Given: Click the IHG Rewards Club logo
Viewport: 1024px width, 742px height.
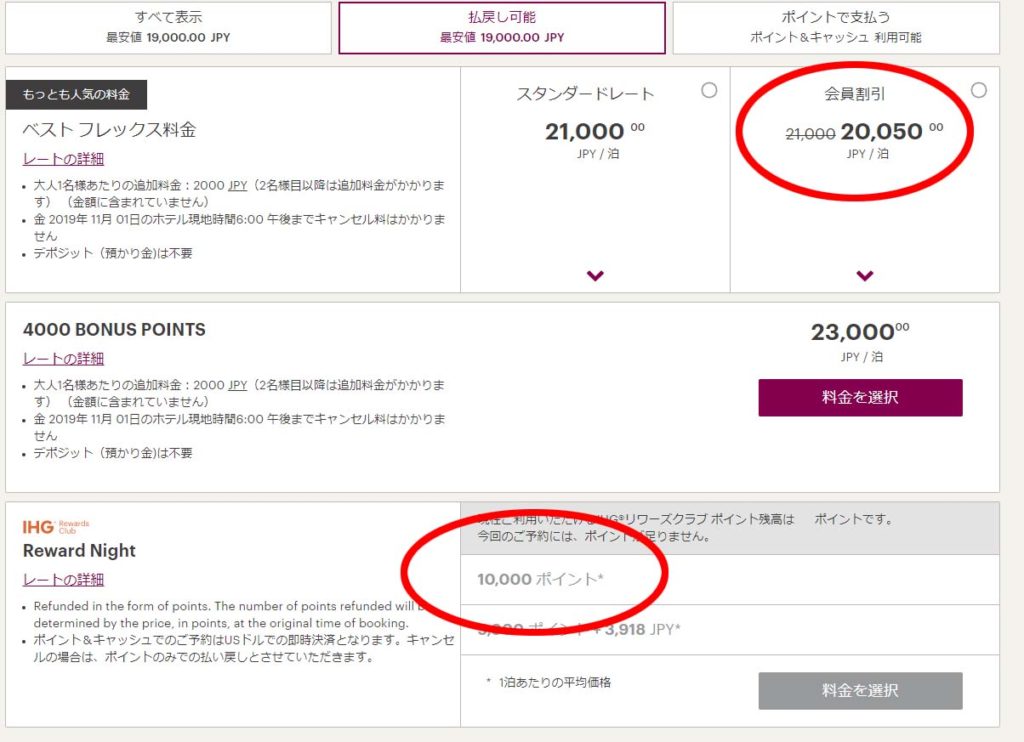Looking at the screenshot, I should click(x=56, y=526).
